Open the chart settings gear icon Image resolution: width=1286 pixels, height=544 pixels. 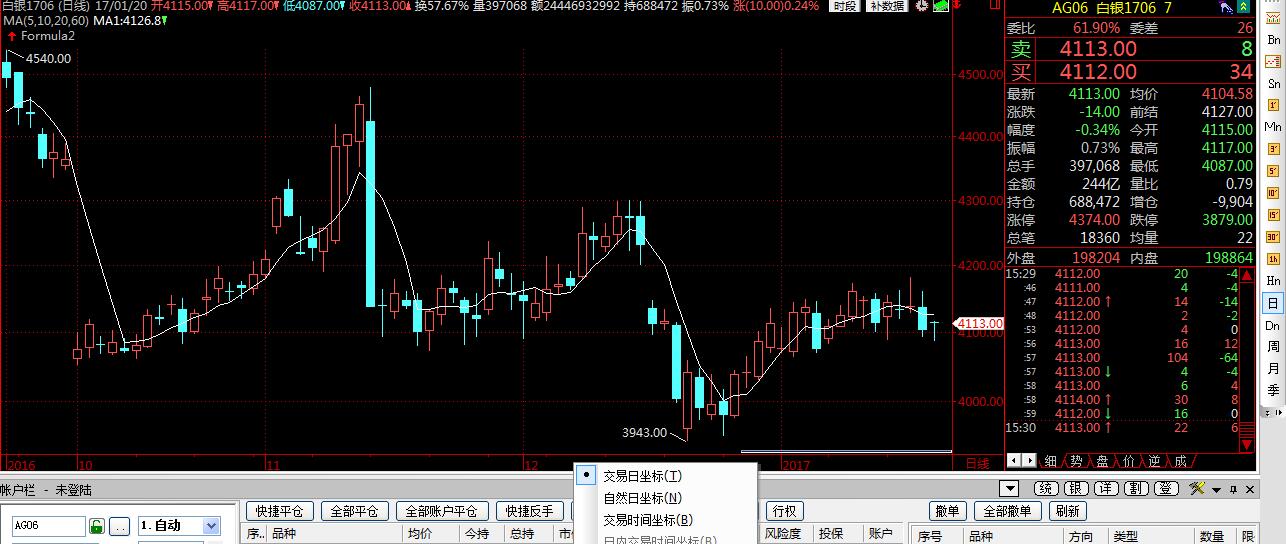click(x=922, y=6)
